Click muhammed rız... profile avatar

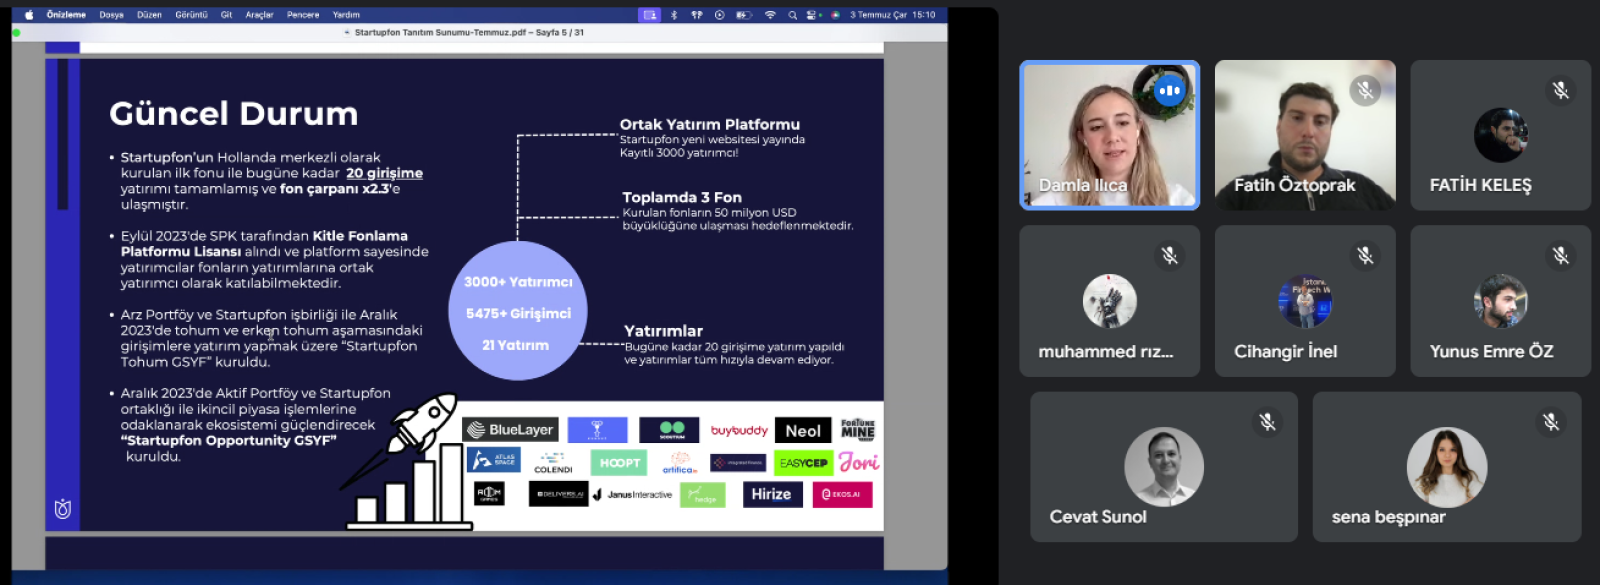coord(1110,301)
